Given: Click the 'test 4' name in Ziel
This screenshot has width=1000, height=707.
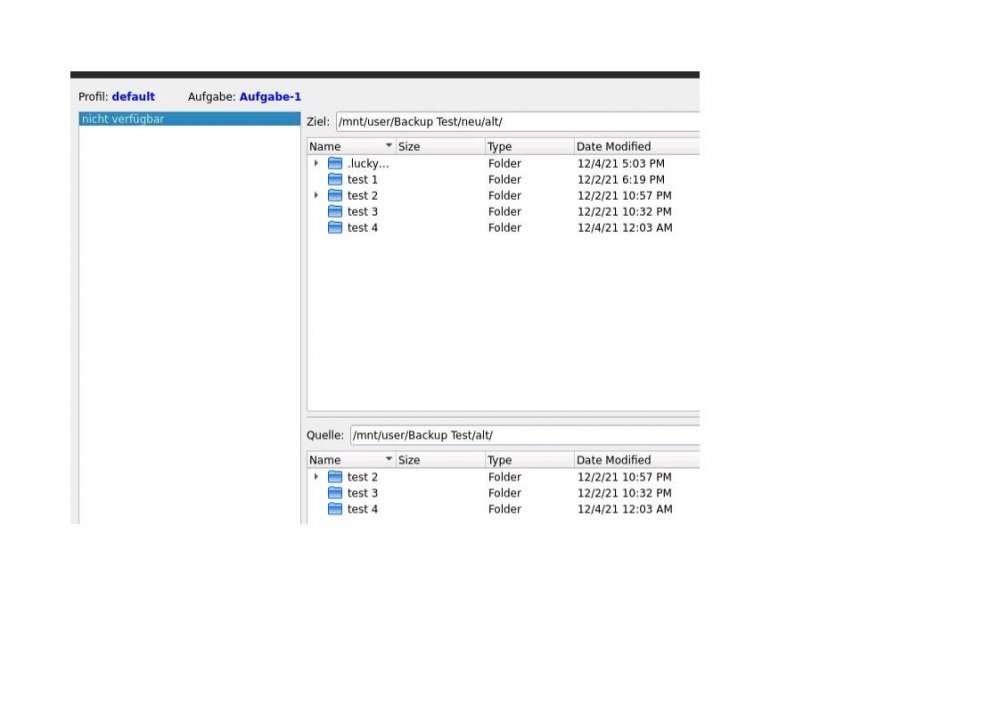Looking at the screenshot, I should pyautogui.click(x=362, y=228).
